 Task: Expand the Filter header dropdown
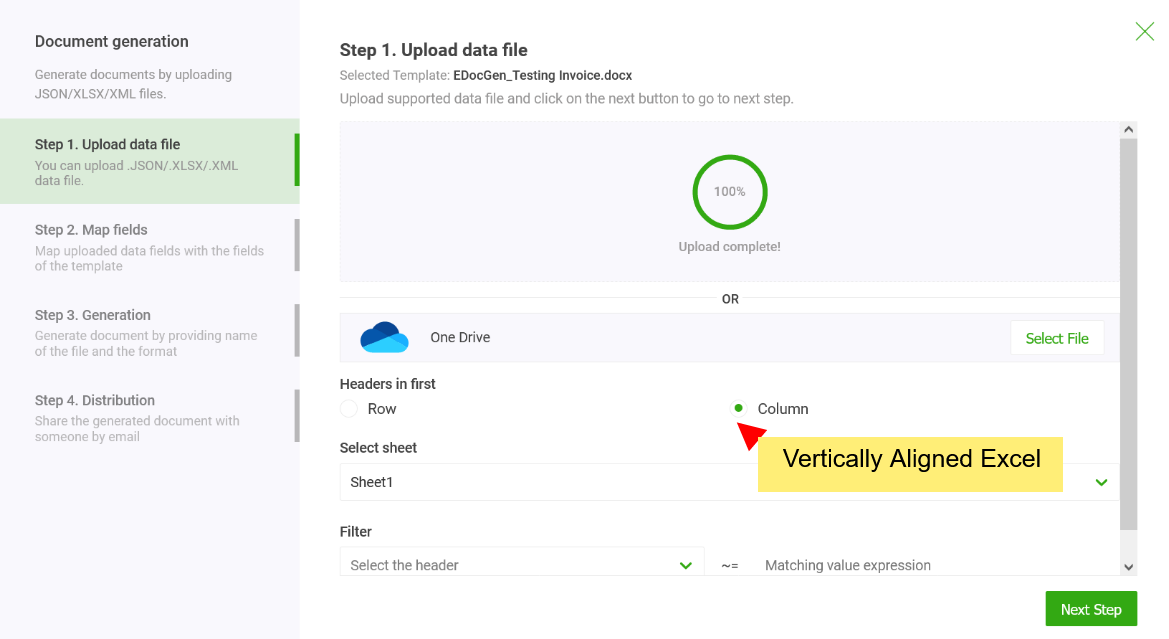pos(521,565)
